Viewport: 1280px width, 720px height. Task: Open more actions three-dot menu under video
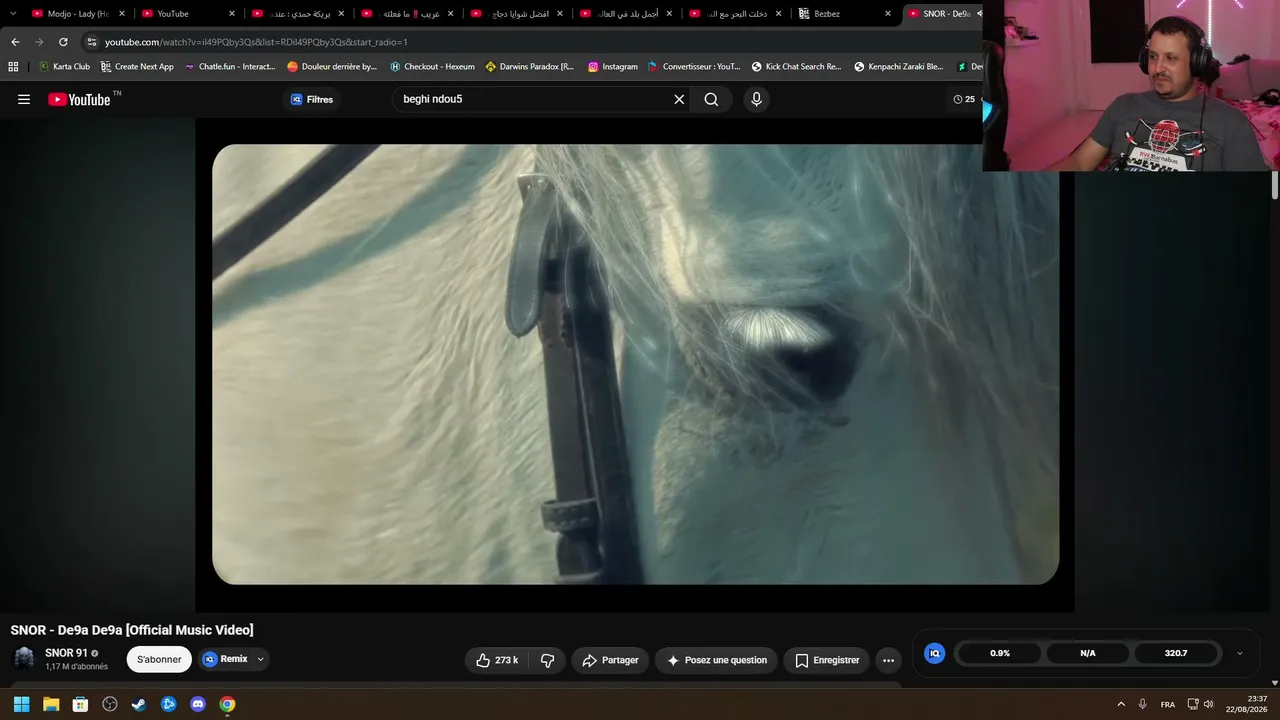click(x=888, y=660)
